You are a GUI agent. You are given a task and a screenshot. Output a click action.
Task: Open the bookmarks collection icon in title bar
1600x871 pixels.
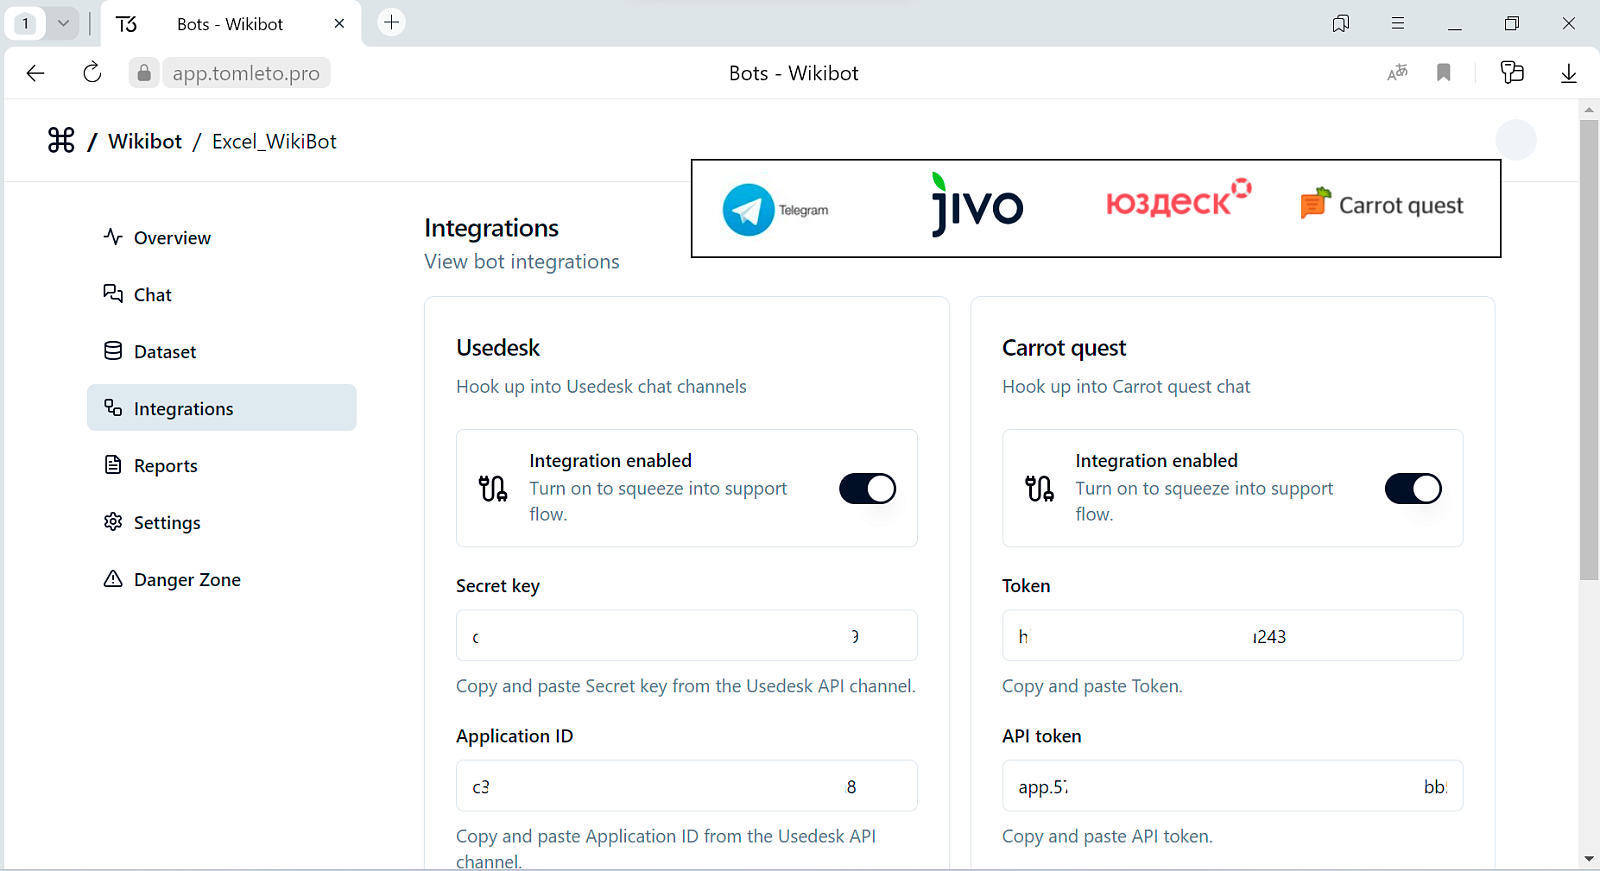[x=1341, y=23]
